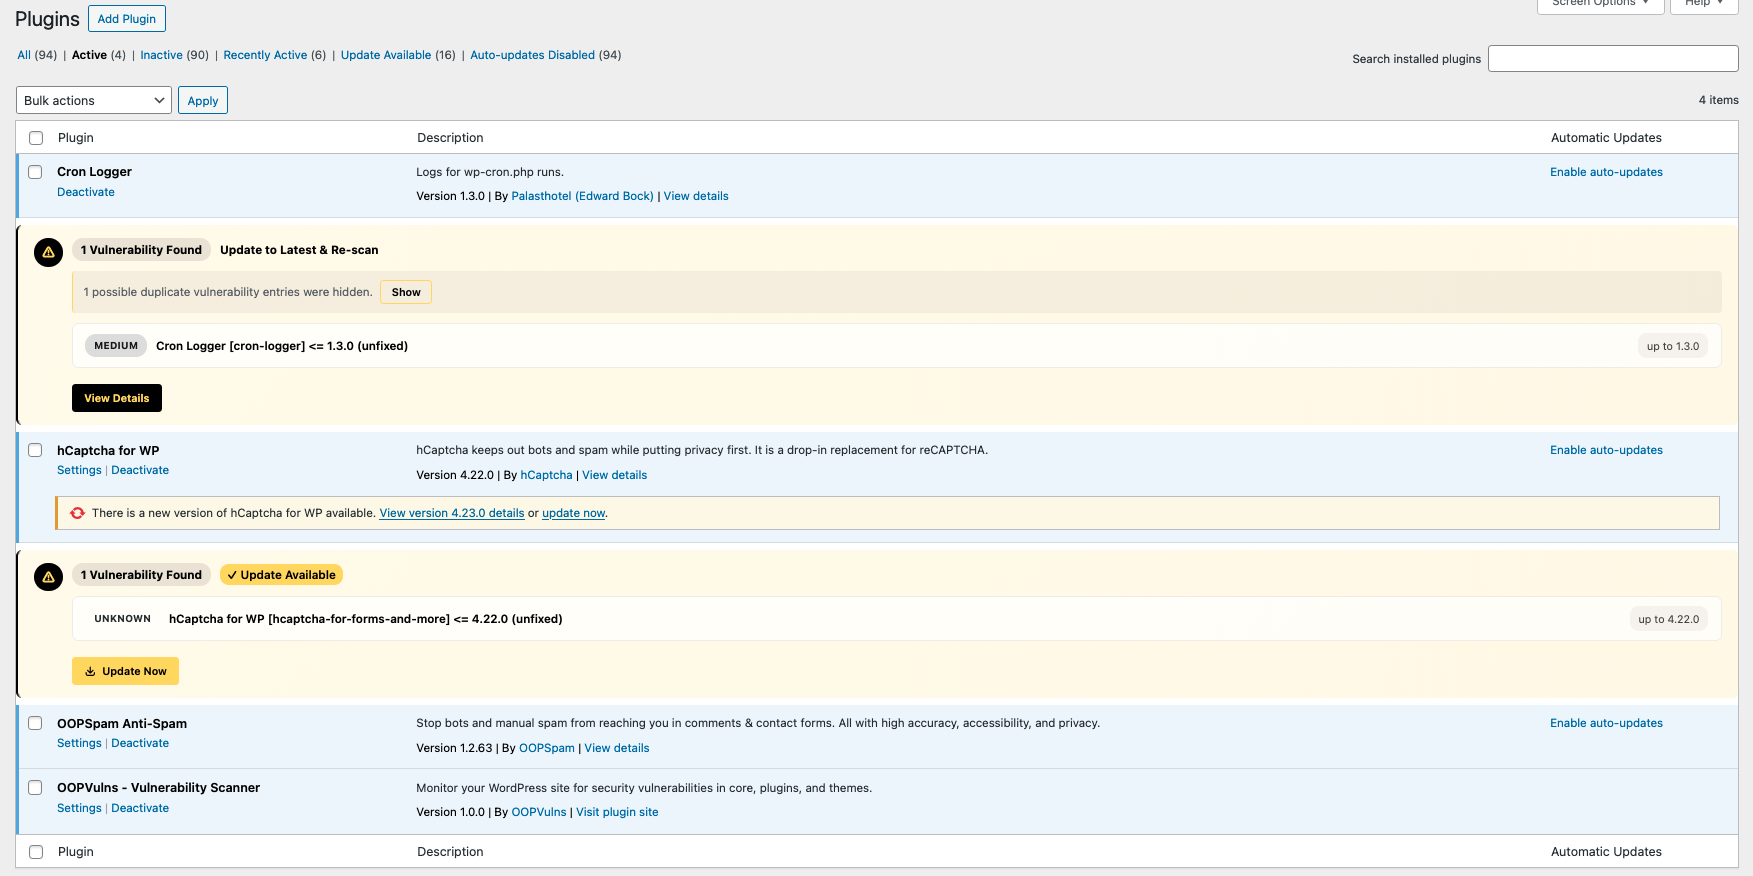The height and width of the screenshot is (876, 1753).
Task: Click 'Update to Latest & Re-scan' text
Action: tap(299, 250)
